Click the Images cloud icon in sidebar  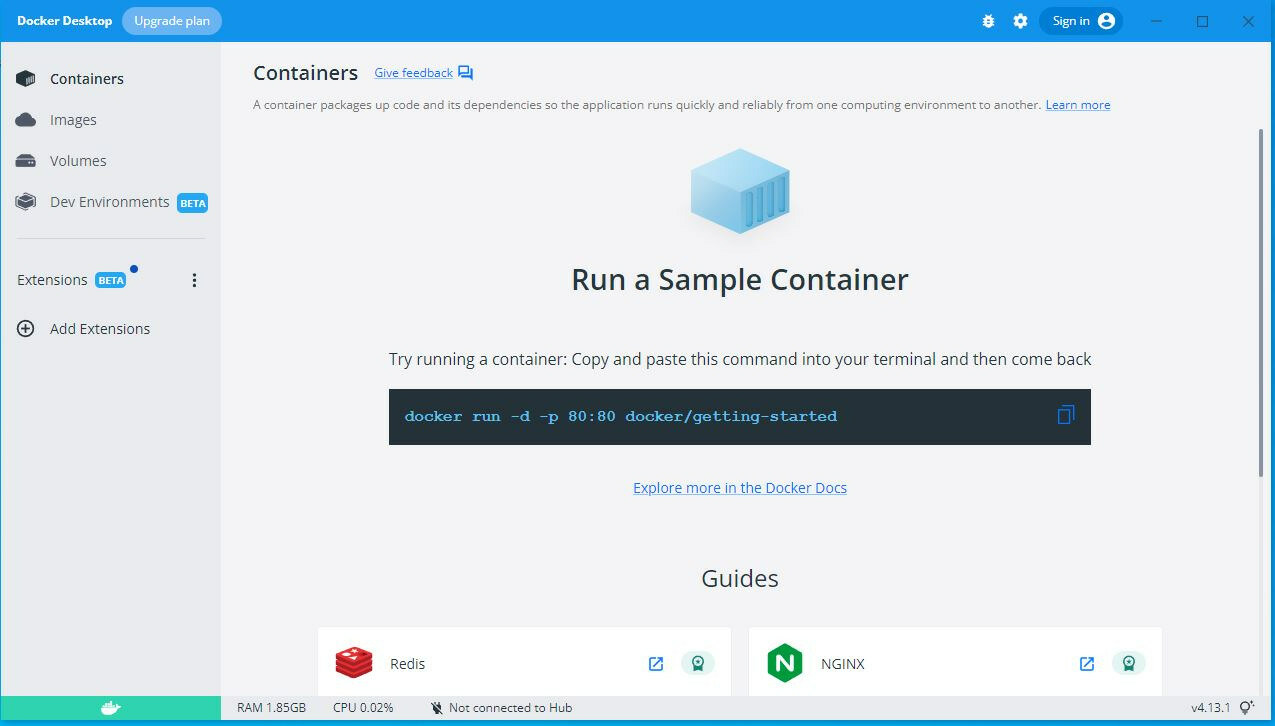(26, 120)
